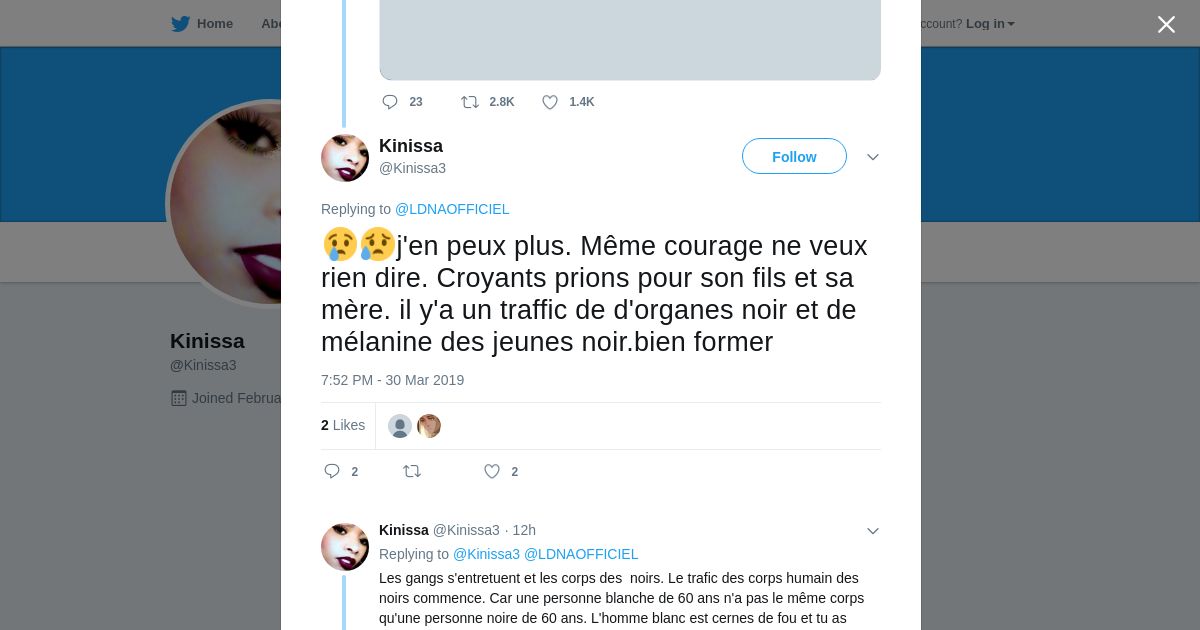The image size is (1200, 630).
Task: Click the grey default avatar among likers
Action: 400,426
